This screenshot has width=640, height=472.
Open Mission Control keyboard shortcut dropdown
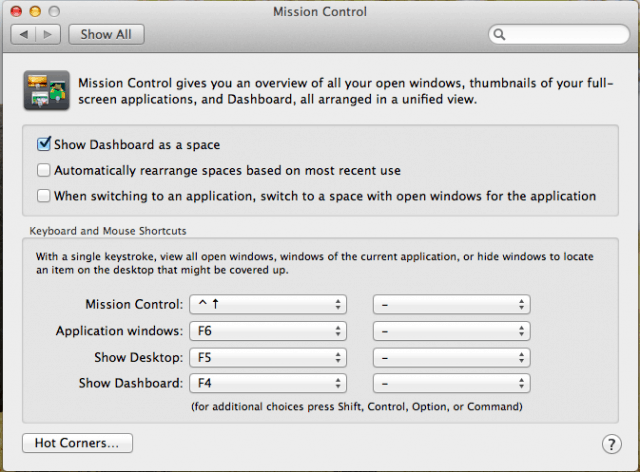point(269,304)
